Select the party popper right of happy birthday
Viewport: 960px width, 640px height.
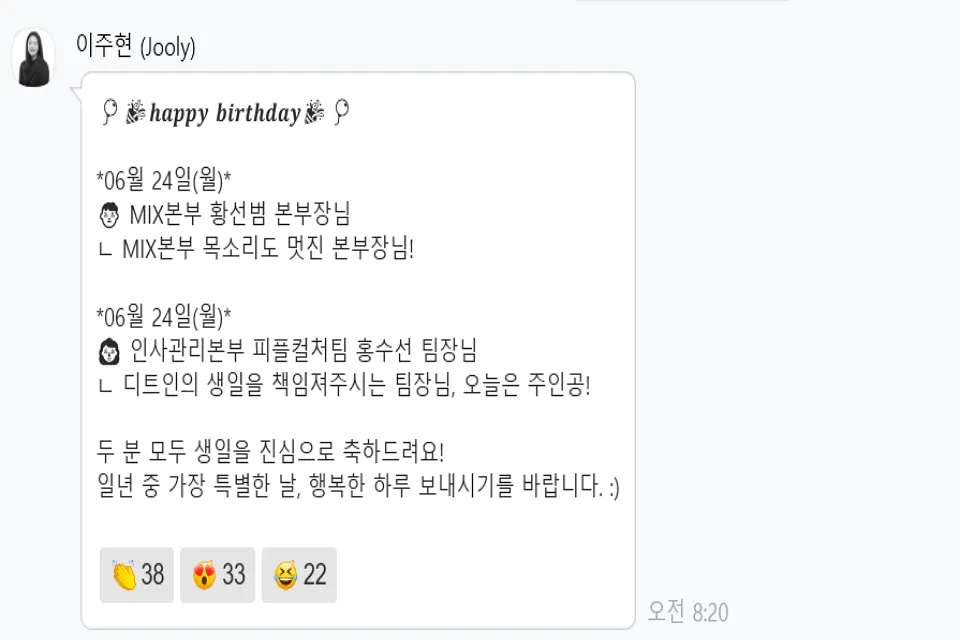315,112
